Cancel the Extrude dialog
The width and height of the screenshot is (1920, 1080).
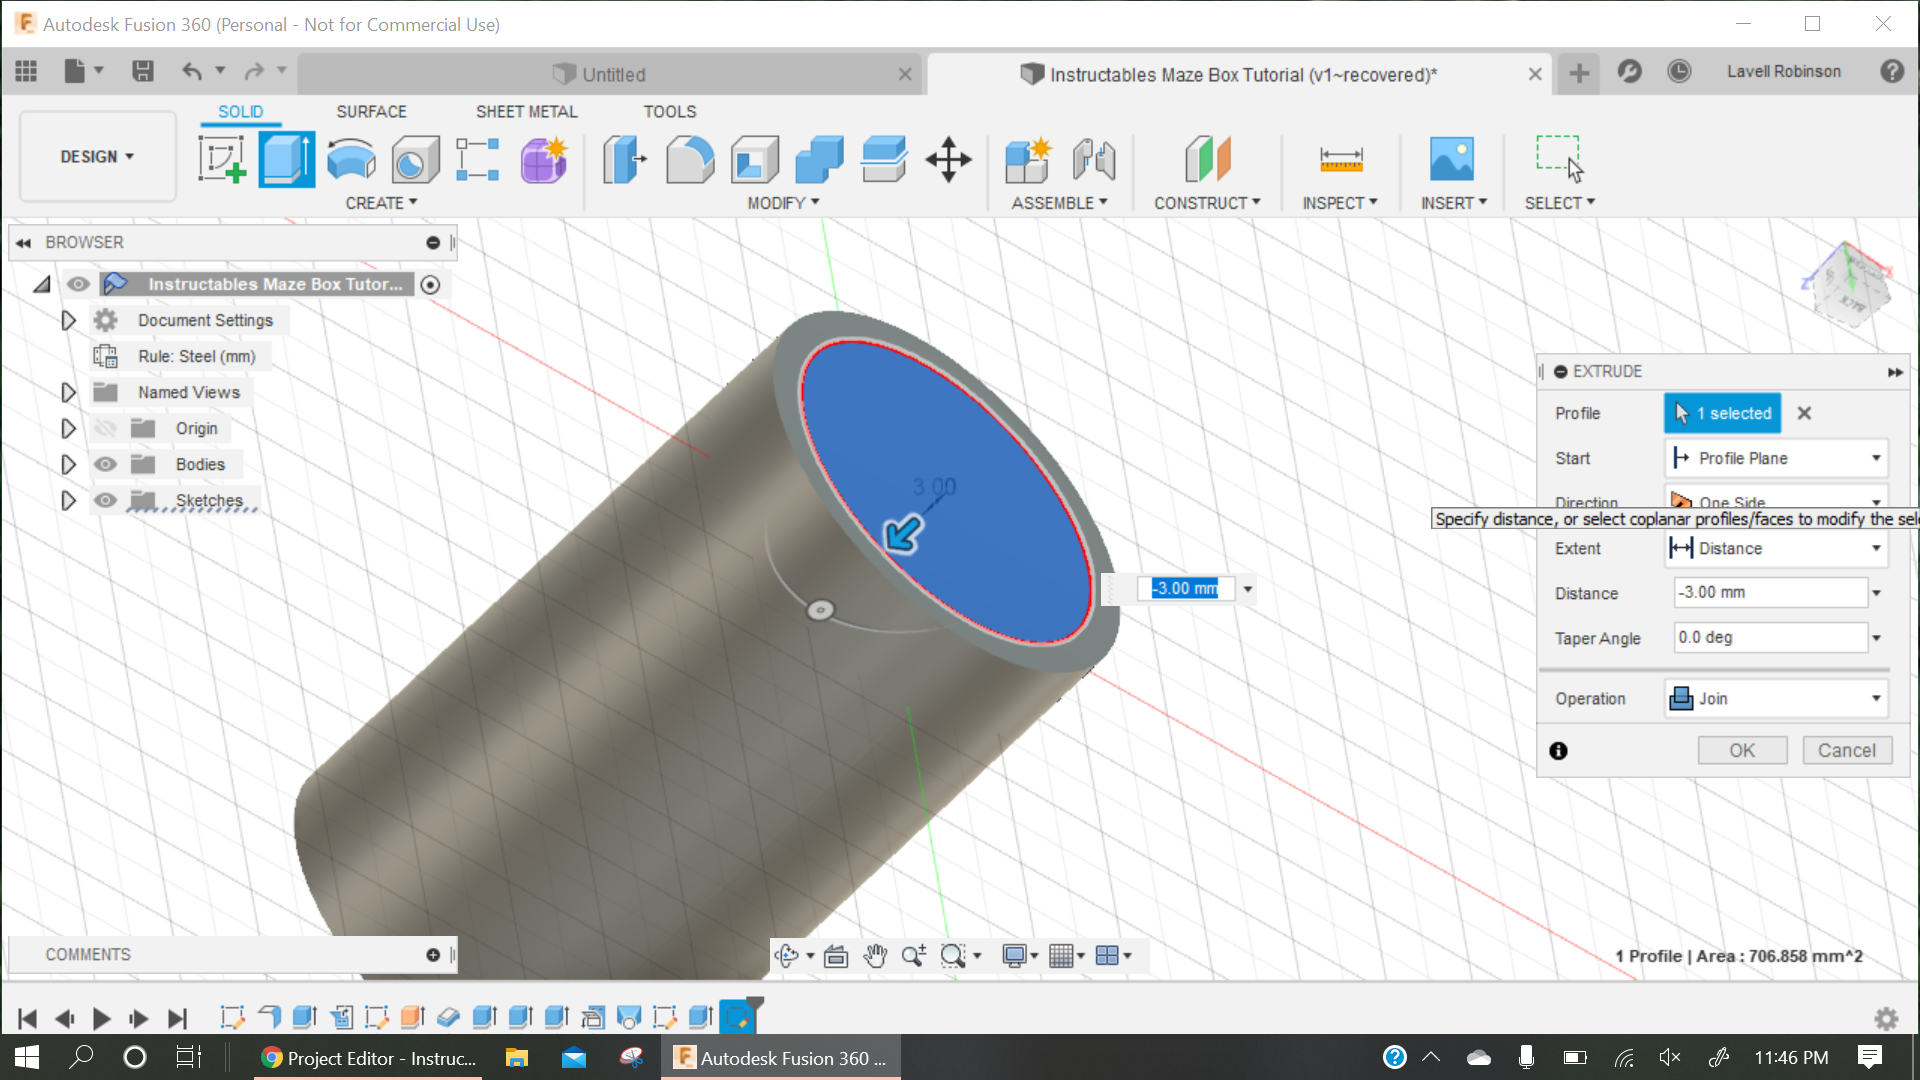click(x=1846, y=750)
